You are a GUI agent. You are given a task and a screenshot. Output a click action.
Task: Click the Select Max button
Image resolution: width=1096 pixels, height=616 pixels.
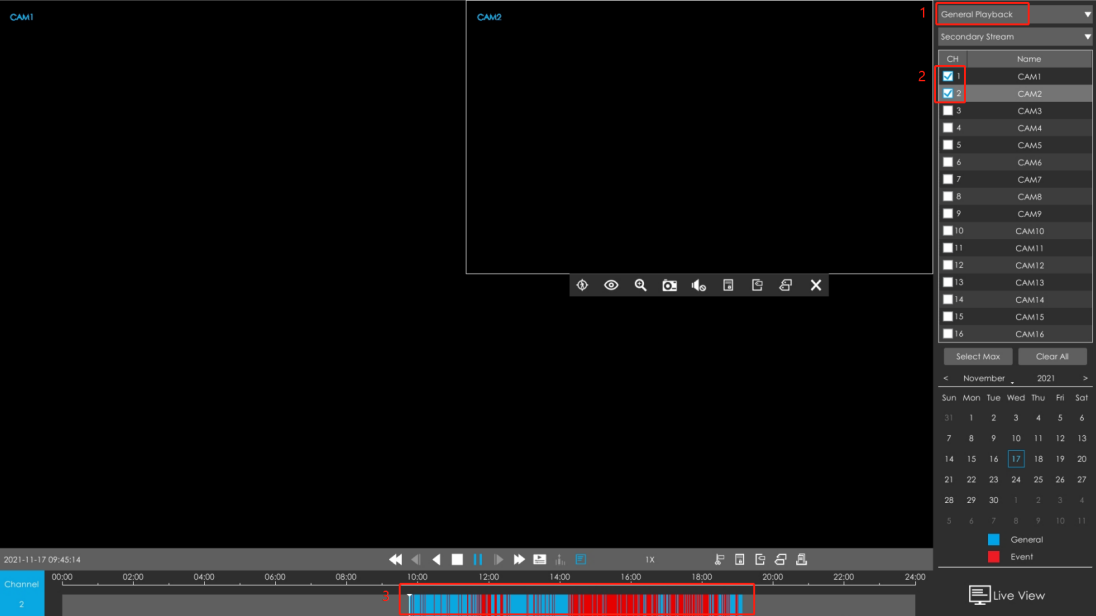point(978,357)
